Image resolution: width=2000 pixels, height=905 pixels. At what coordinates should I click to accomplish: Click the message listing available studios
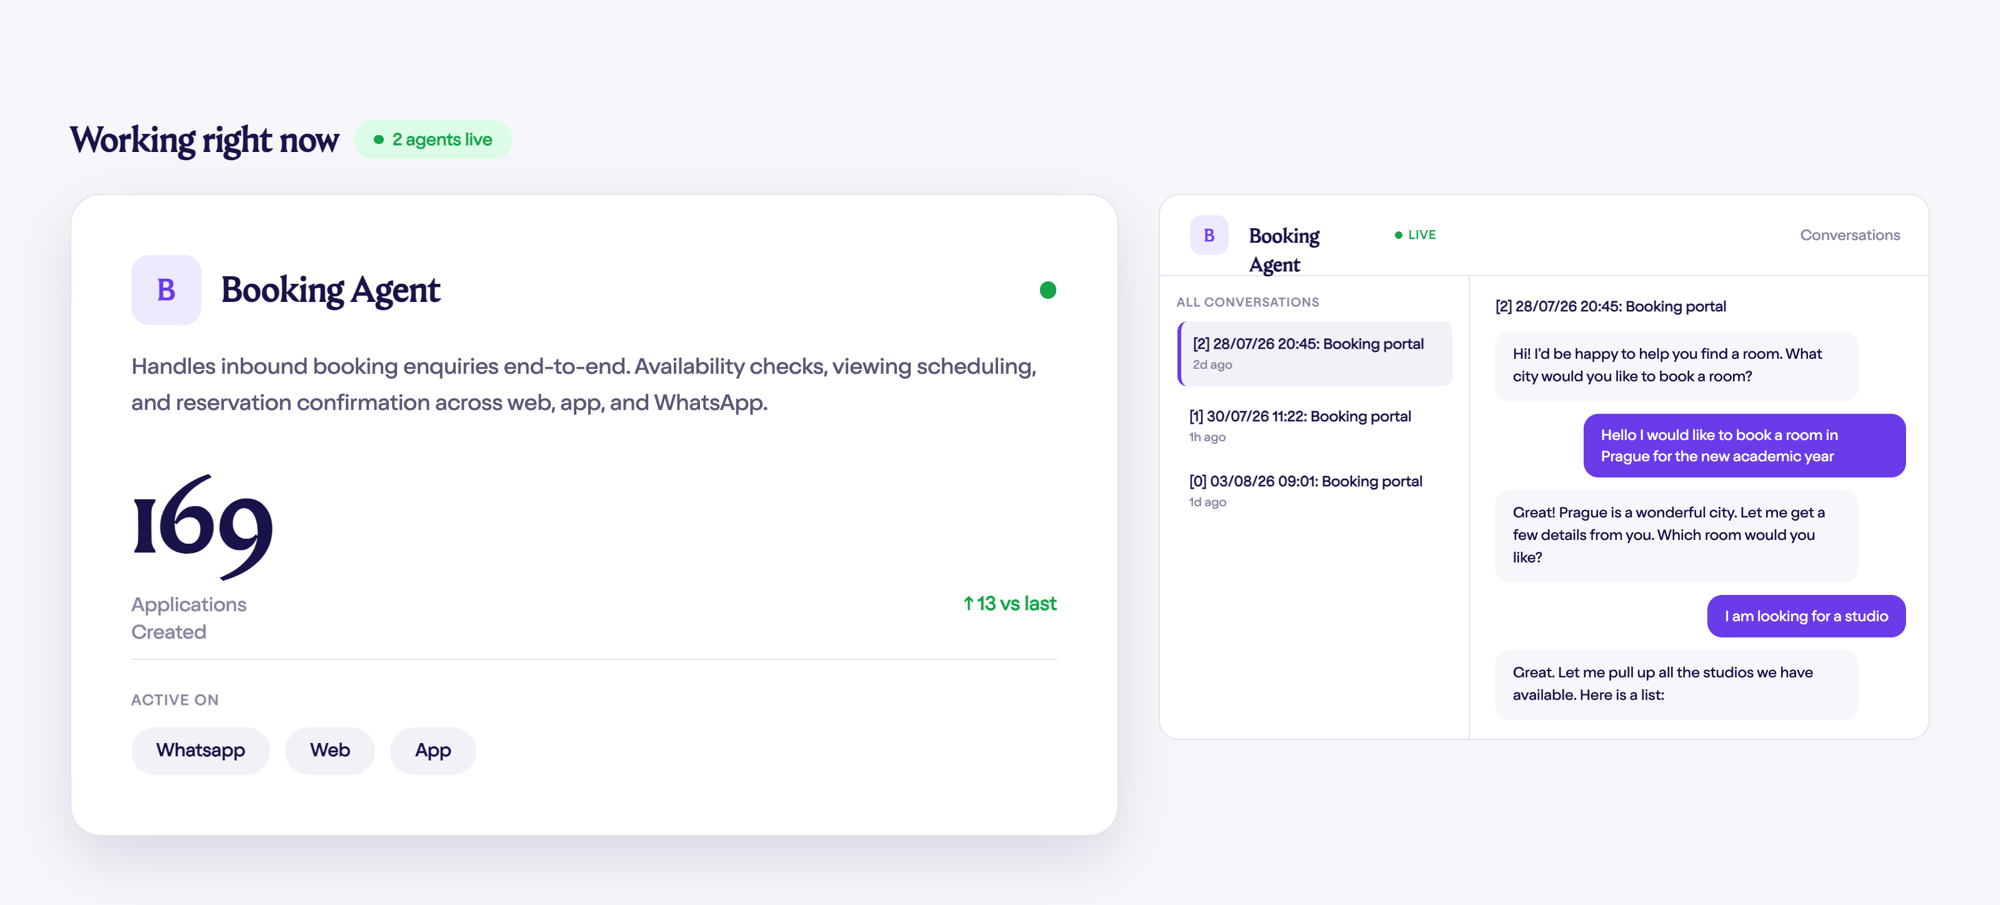(x=1676, y=684)
